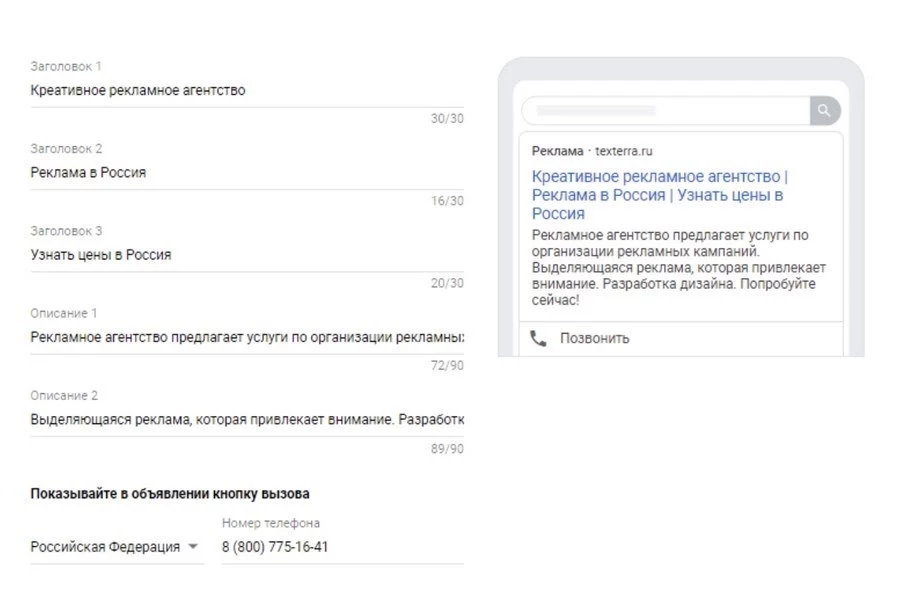The image size is (900, 591).
Task: Focus the Заголовок 2 field 'Реклама в Россия'
Action: tap(245, 173)
